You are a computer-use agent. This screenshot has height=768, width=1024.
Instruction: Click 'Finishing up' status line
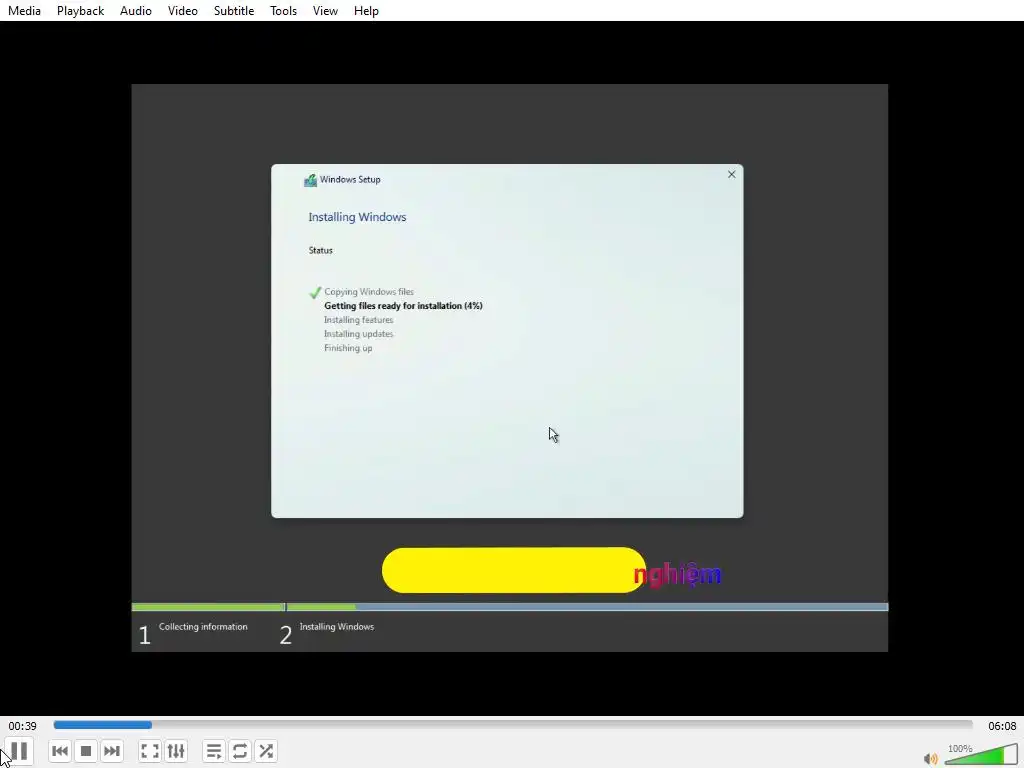tap(348, 348)
